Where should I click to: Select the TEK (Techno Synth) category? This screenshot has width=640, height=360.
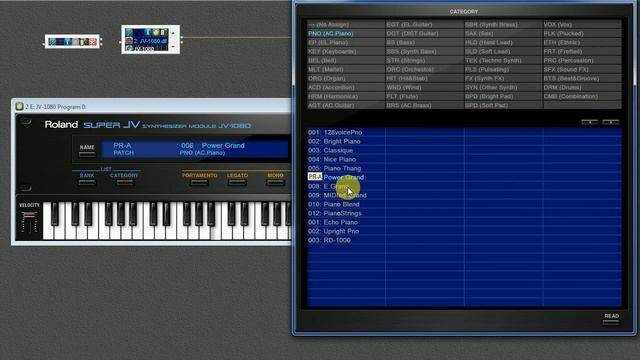click(x=503, y=60)
